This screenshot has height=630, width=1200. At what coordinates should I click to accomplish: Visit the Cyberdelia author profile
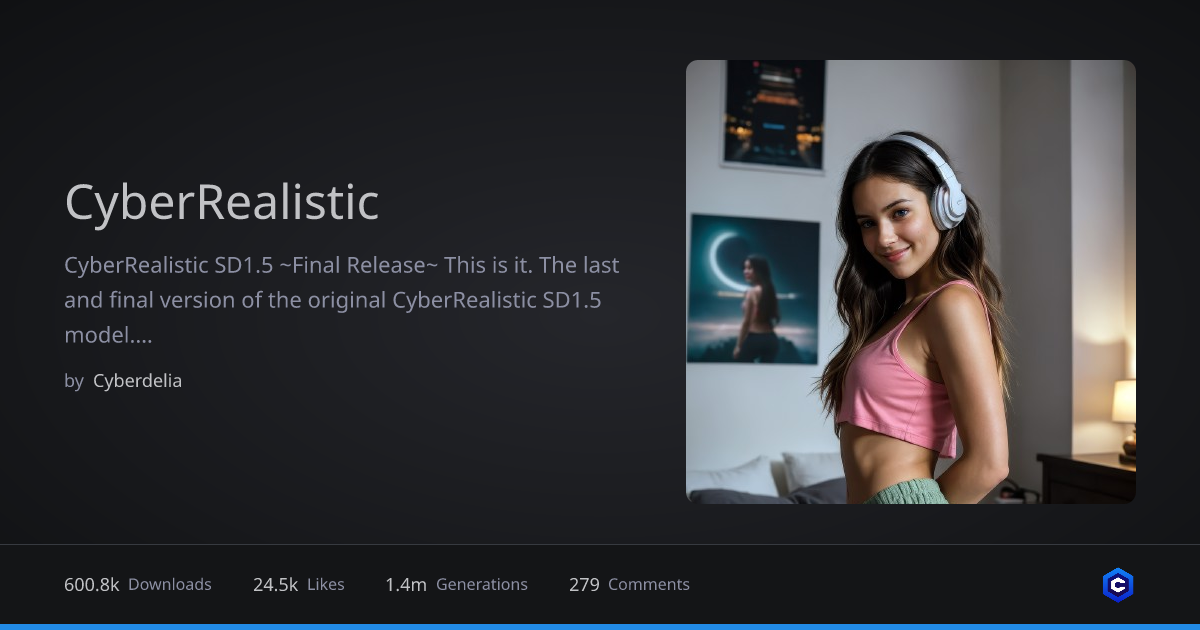tap(137, 381)
